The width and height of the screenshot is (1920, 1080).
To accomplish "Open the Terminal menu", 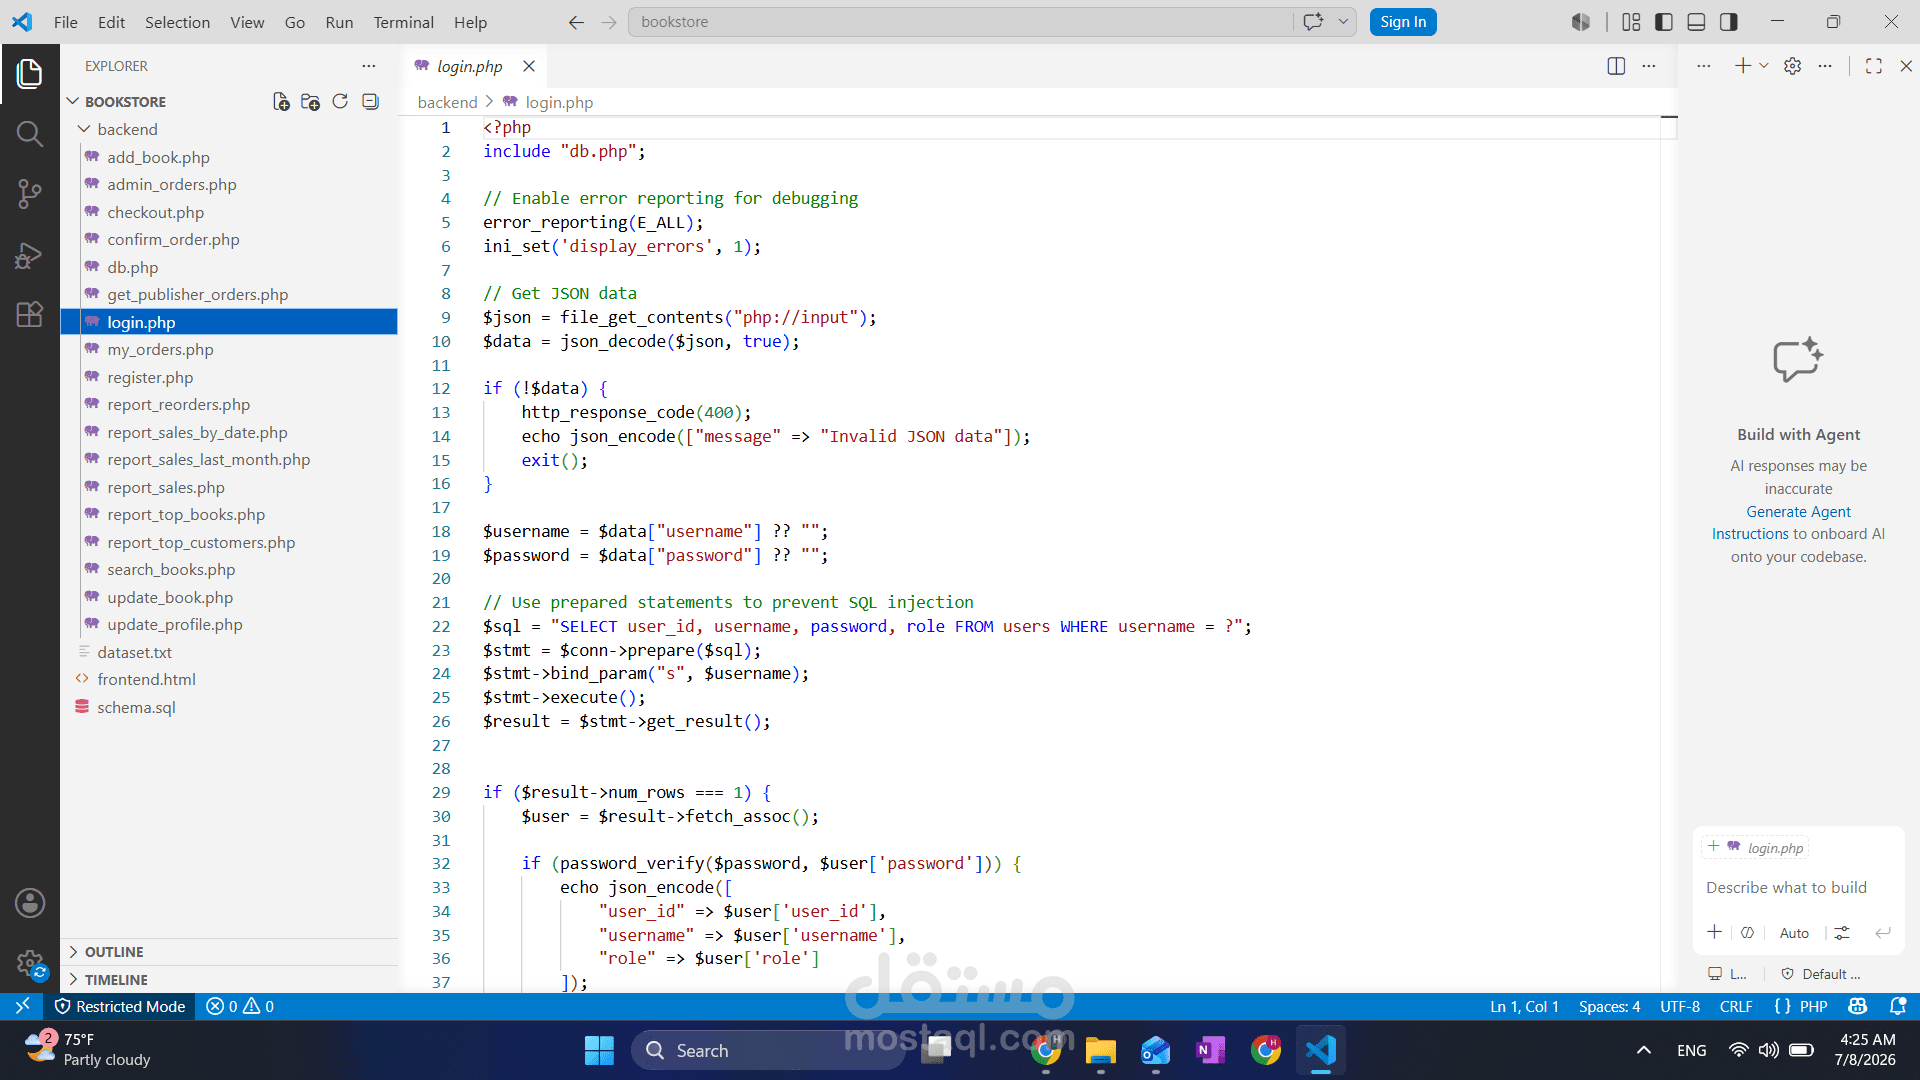I will (x=403, y=22).
